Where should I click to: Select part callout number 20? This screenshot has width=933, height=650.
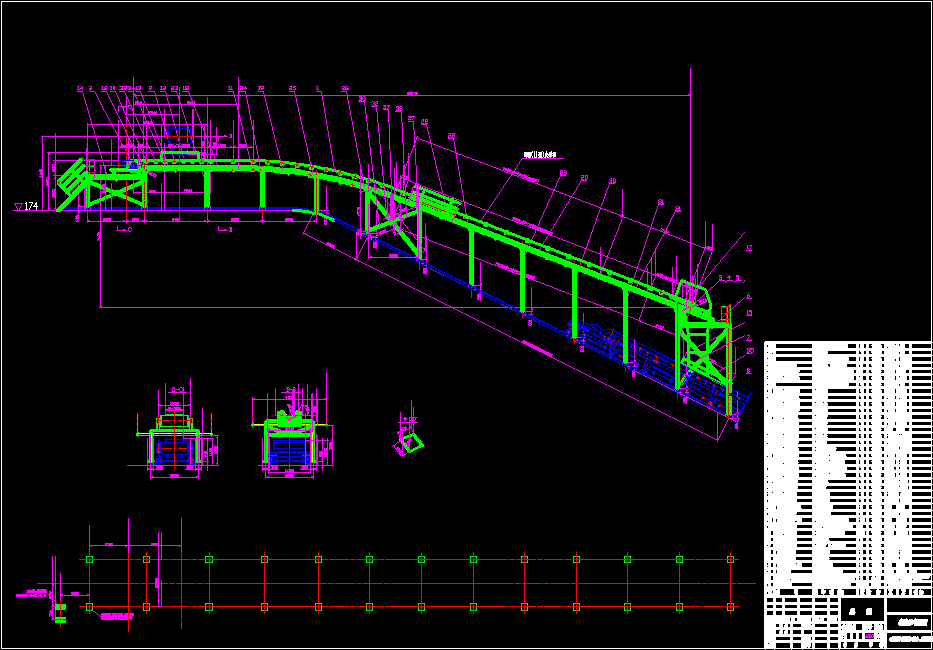584,177
